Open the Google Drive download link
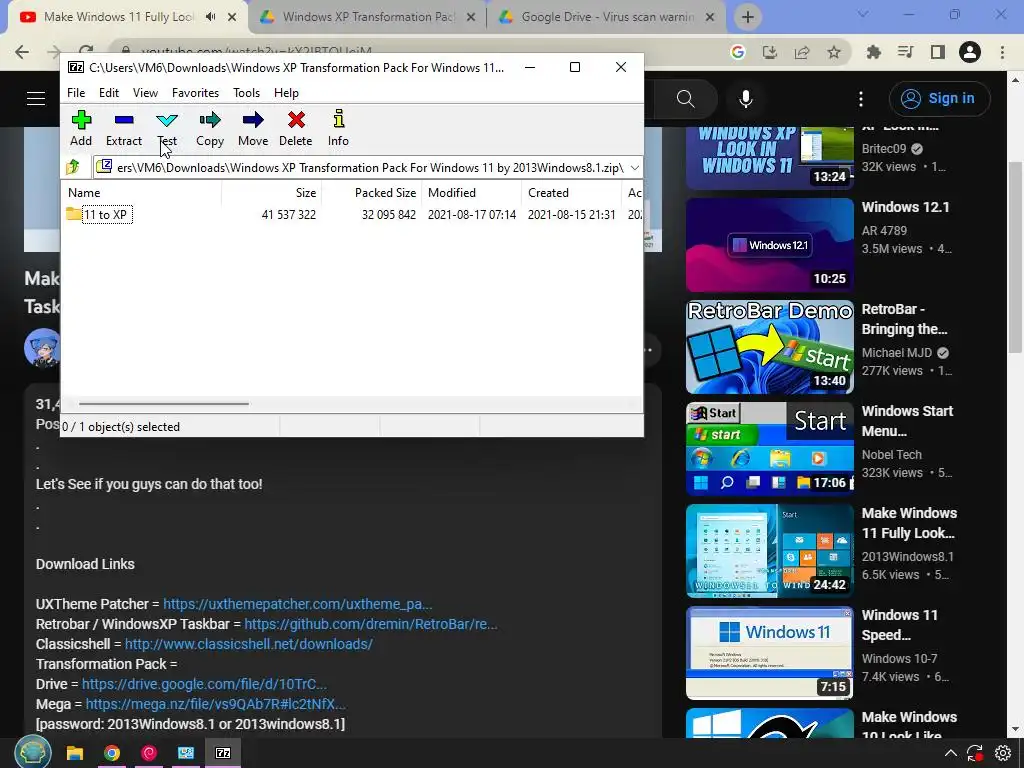 [204, 684]
